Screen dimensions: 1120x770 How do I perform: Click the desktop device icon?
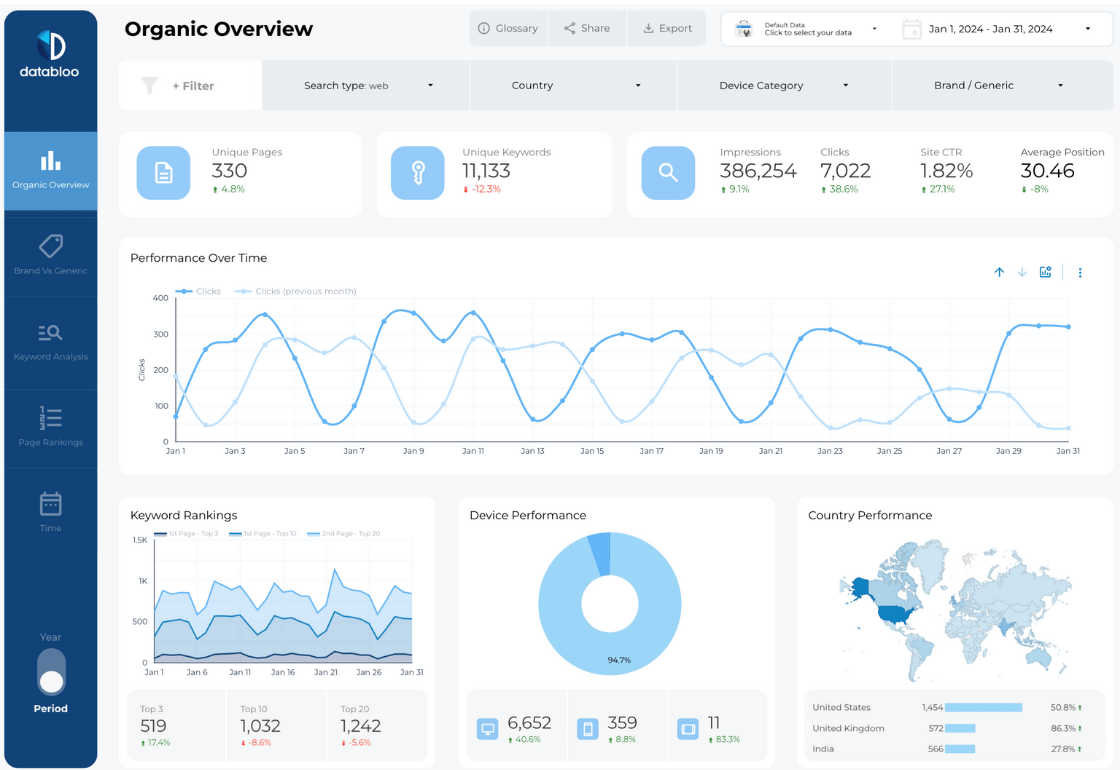[488, 729]
